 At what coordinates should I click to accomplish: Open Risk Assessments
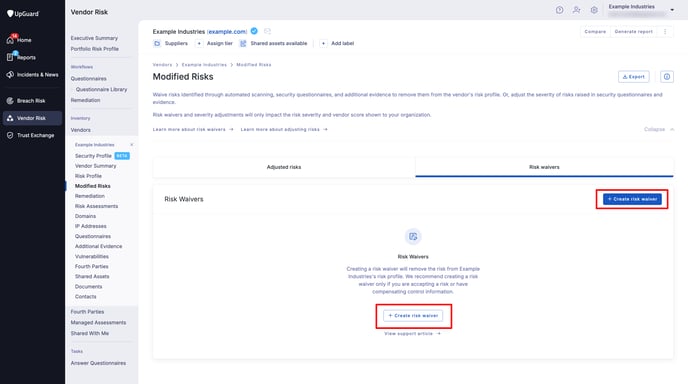(x=96, y=206)
